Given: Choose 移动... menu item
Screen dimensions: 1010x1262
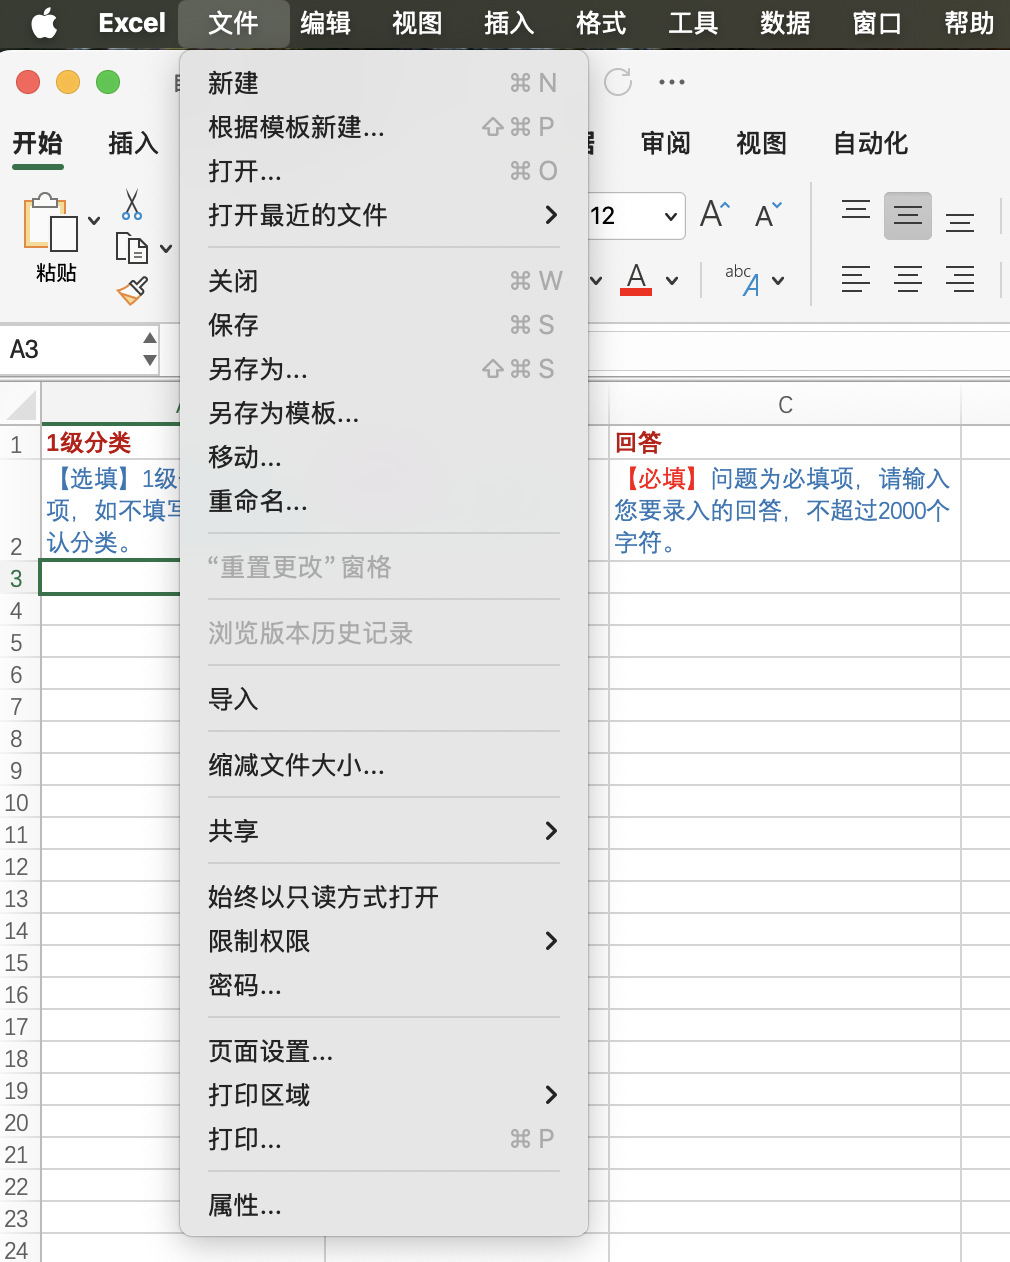Looking at the screenshot, I should 384,457.
